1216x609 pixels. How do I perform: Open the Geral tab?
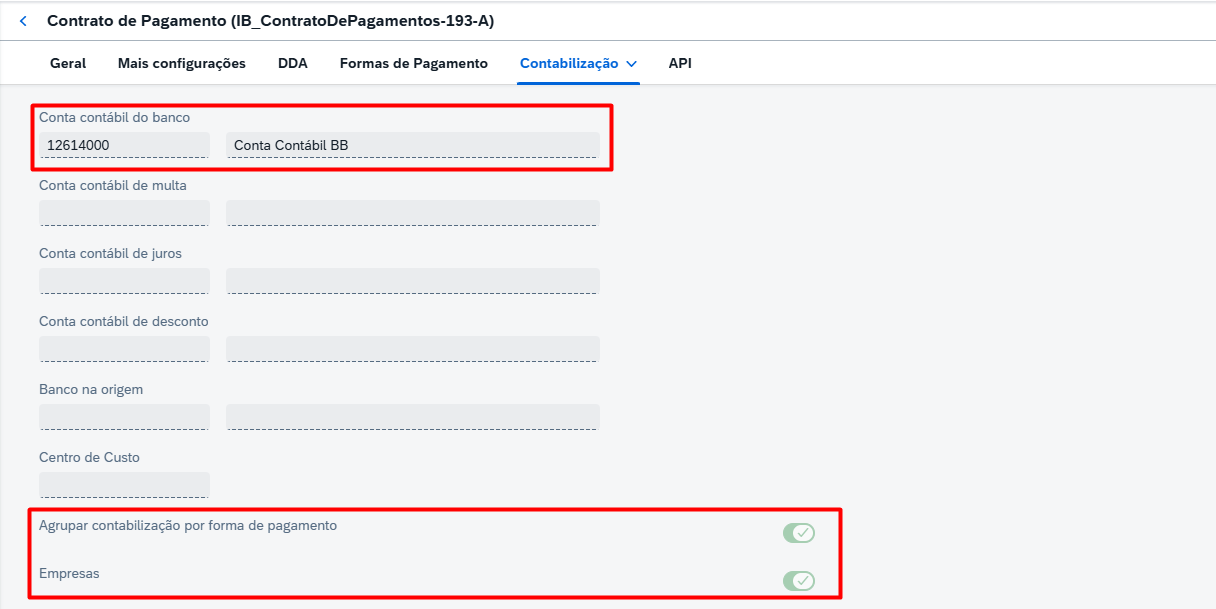pos(68,63)
